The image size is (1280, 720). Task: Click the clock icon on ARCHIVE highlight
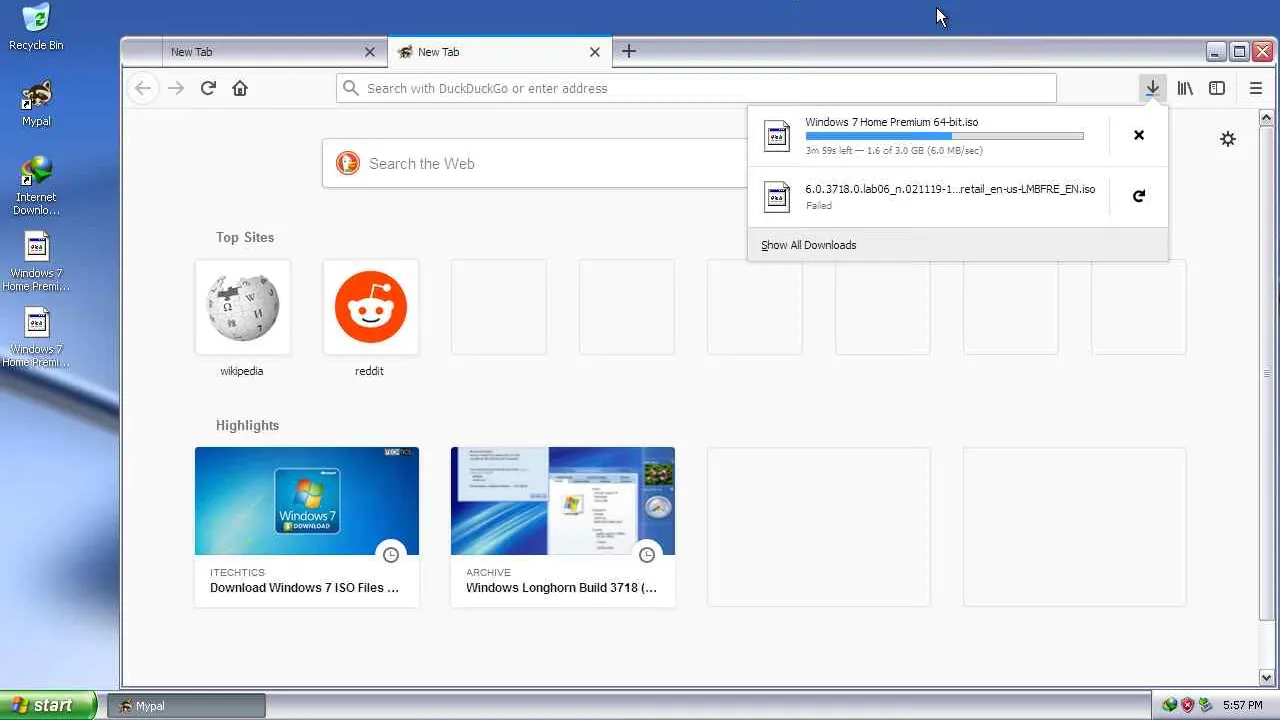click(x=647, y=554)
